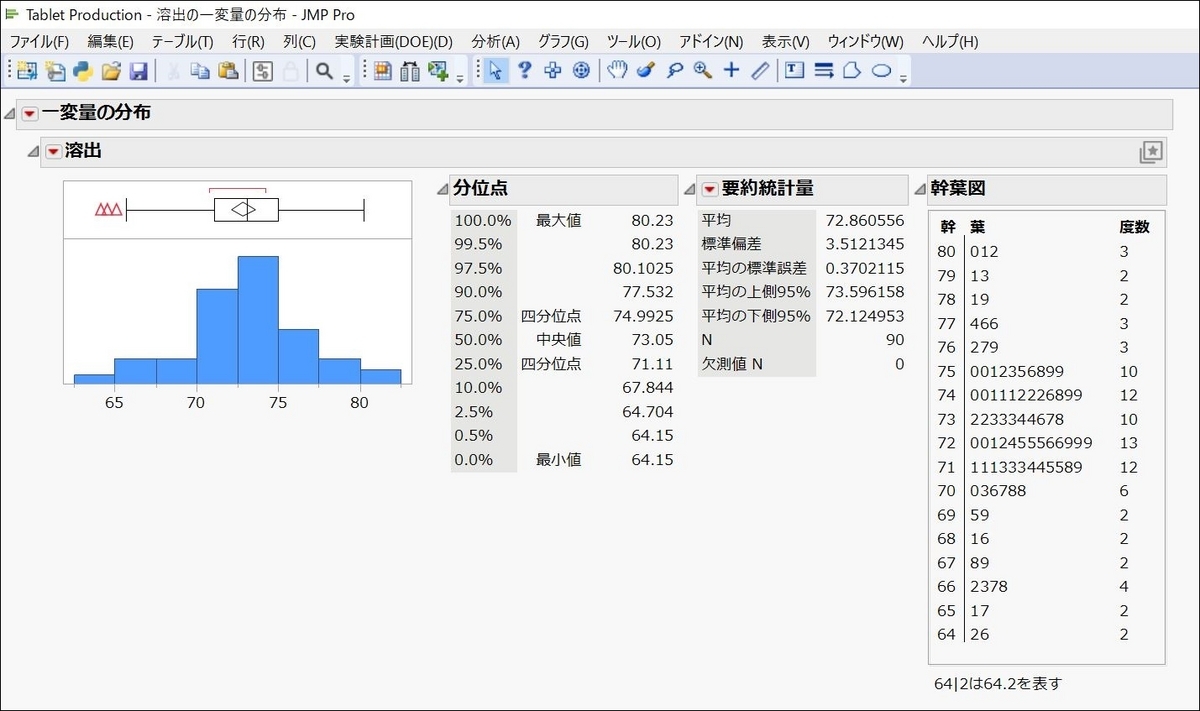
Task: Open the 分析(A) menu
Action: [x=496, y=42]
